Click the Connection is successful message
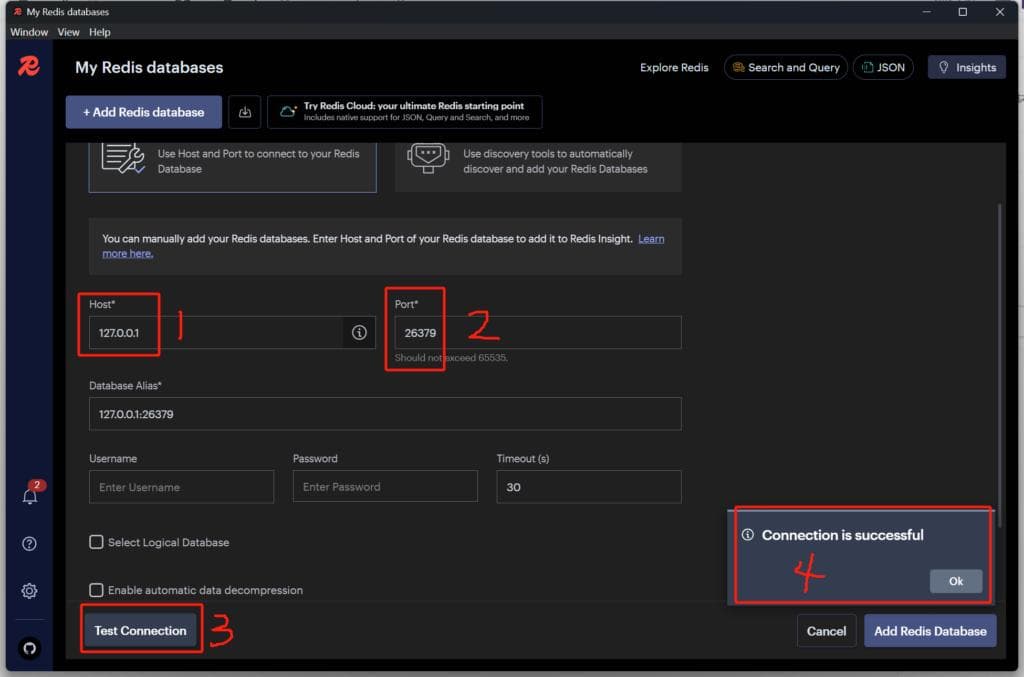This screenshot has width=1024, height=677. point(842,535)
